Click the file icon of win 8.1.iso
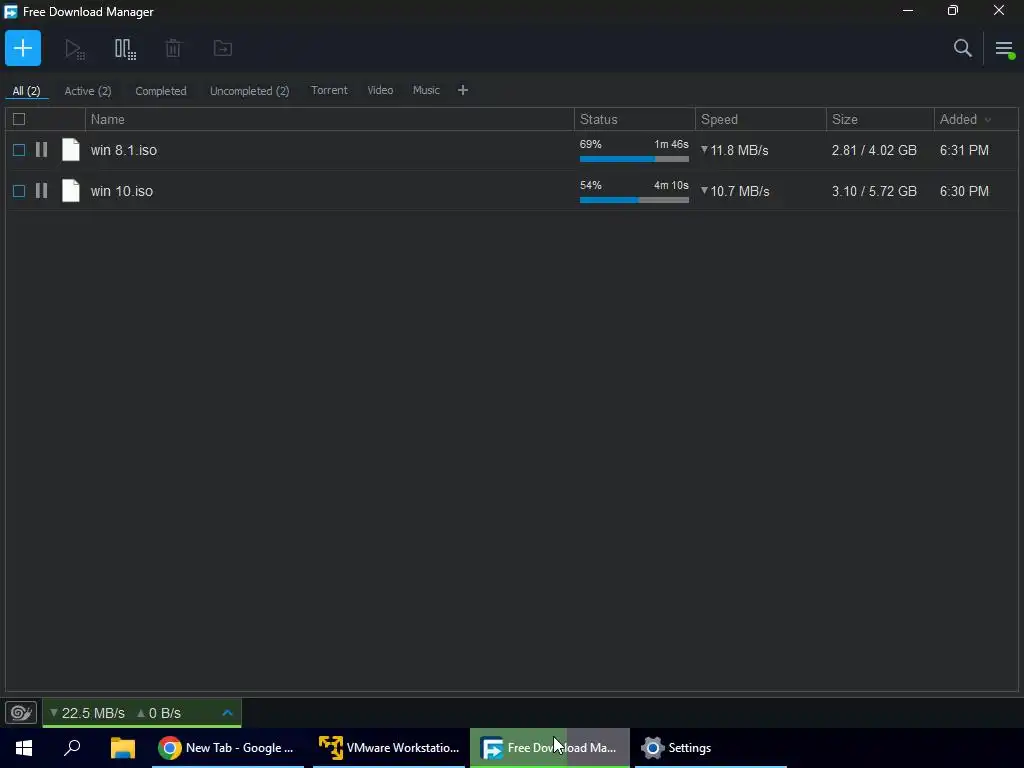The image size is (1024, 768). (x=71, y=150)
